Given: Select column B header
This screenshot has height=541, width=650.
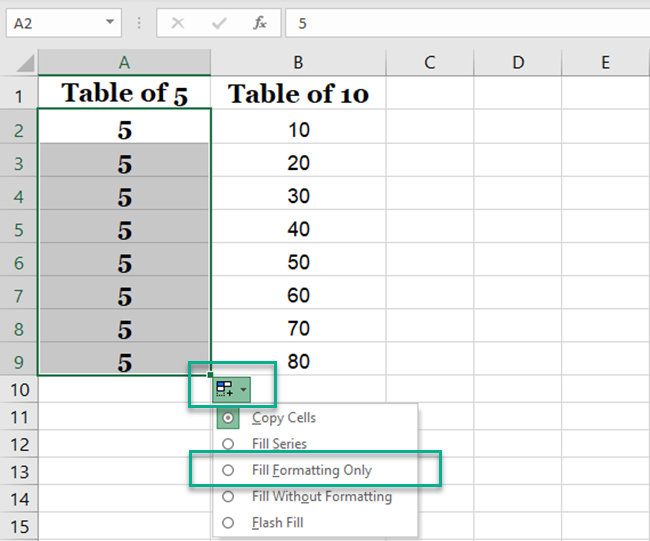Looking at the screenshot, I should (298, 62).
